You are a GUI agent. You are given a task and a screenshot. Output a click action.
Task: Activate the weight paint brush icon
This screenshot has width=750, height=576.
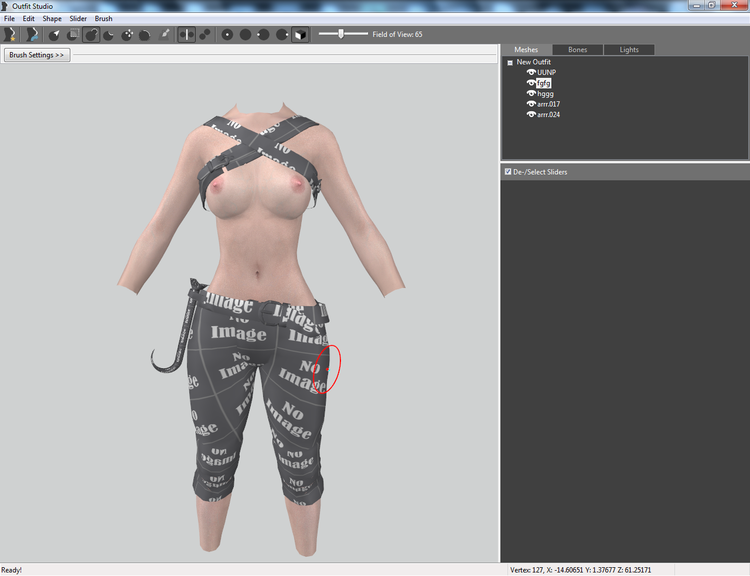pyautogui.click(x=164, y=34)
